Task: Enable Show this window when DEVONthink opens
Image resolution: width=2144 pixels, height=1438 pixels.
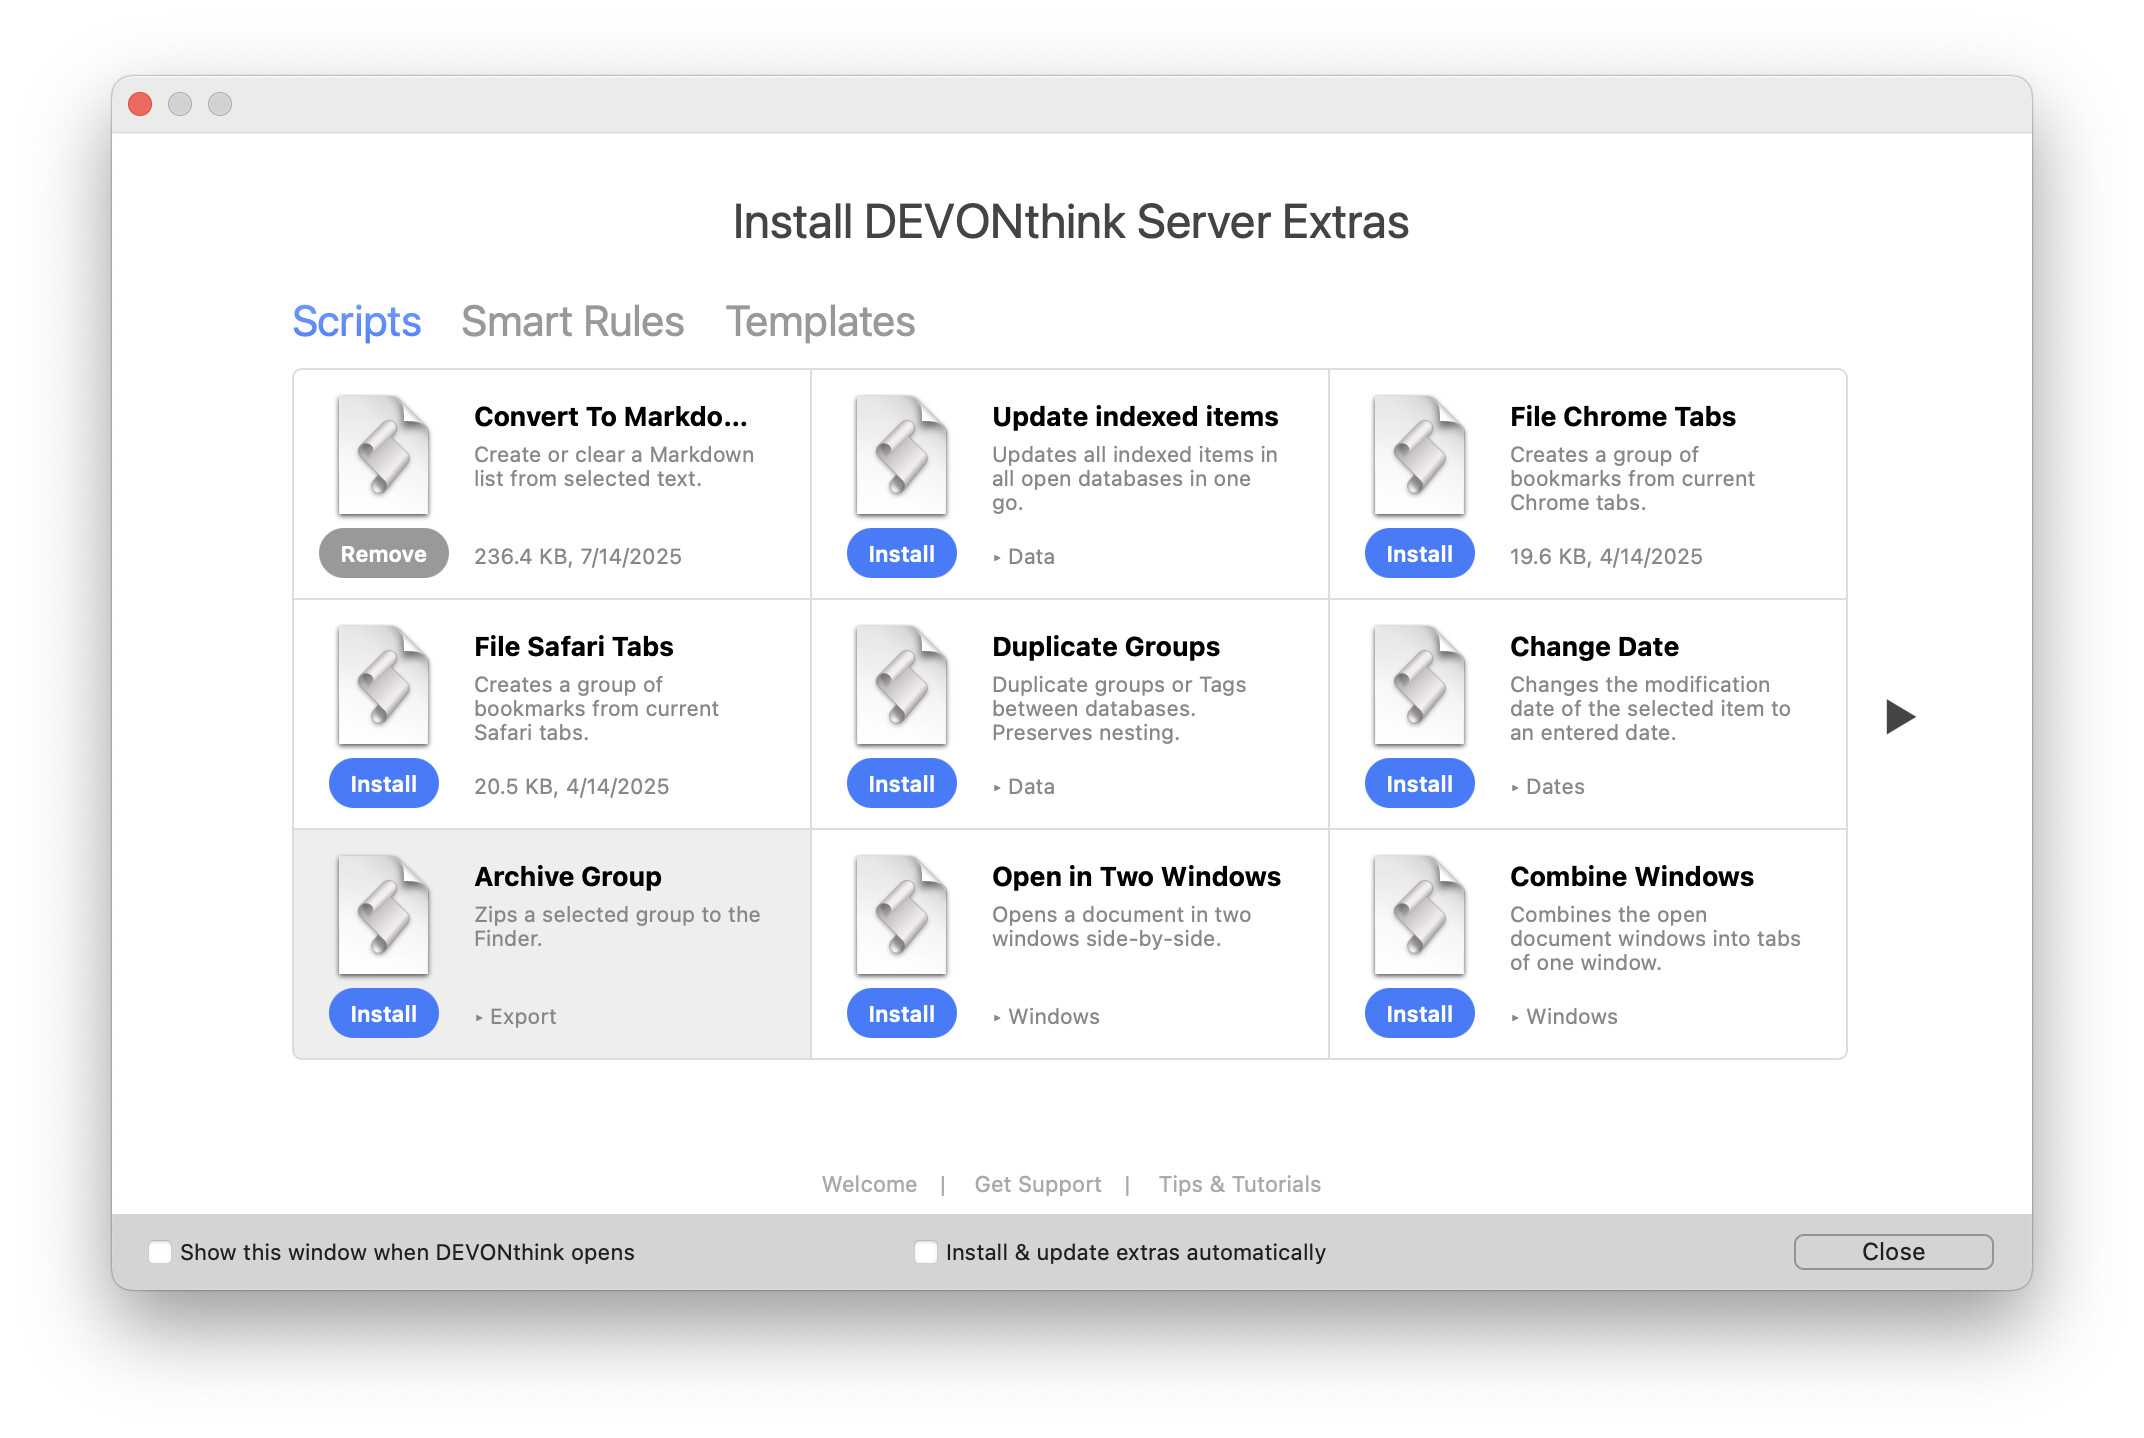Action: 160,1252
